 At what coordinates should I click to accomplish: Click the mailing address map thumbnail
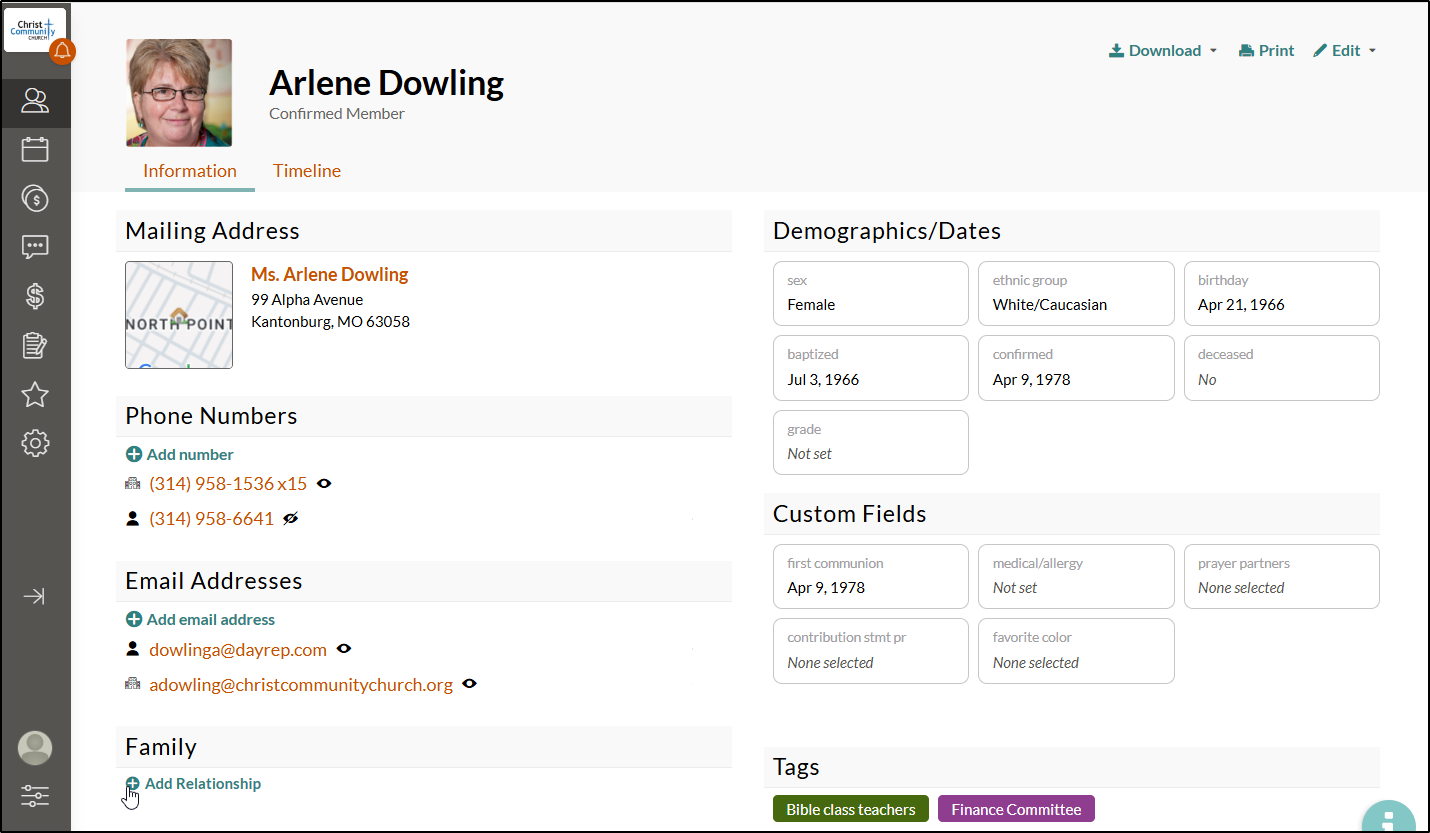point(179,315)
